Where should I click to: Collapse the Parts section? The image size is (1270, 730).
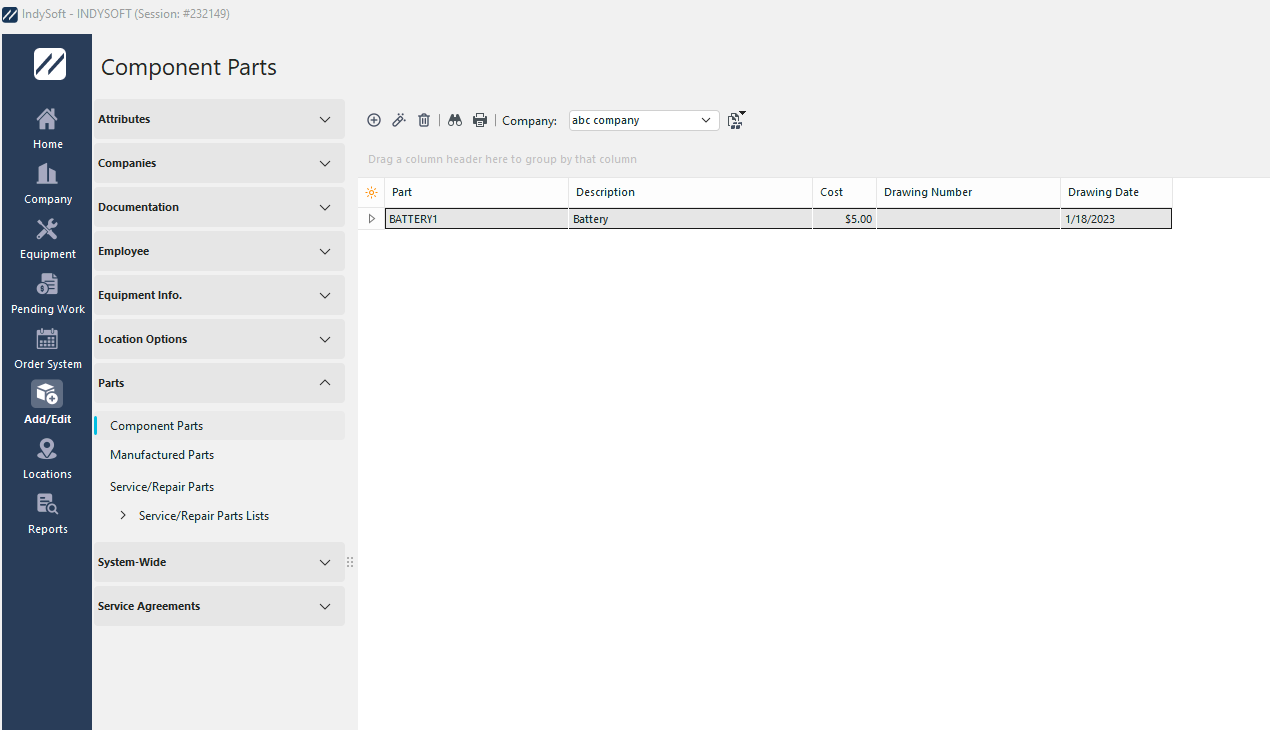click(219, 383)
